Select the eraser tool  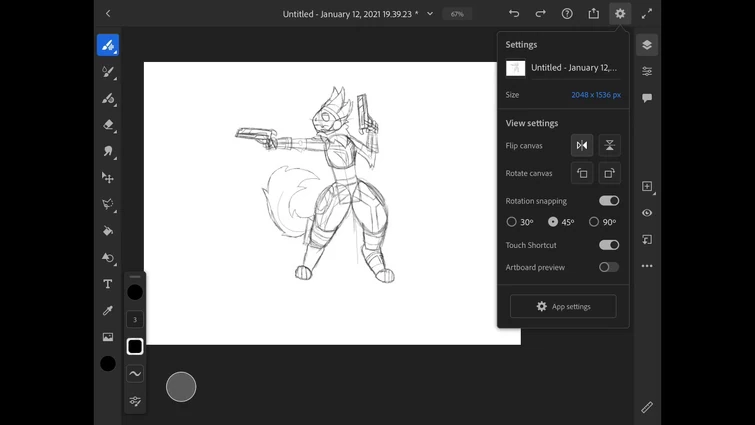tap(108, 125)
